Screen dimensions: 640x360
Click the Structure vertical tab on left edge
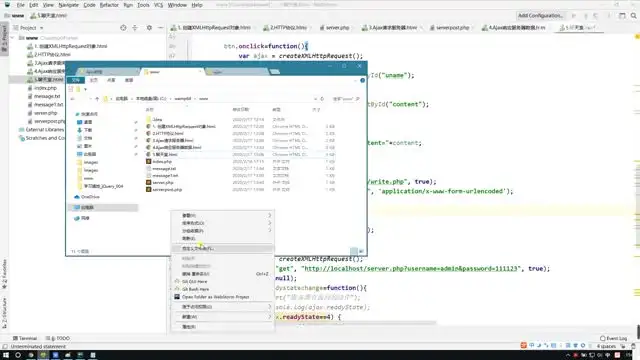pos(4,313)
